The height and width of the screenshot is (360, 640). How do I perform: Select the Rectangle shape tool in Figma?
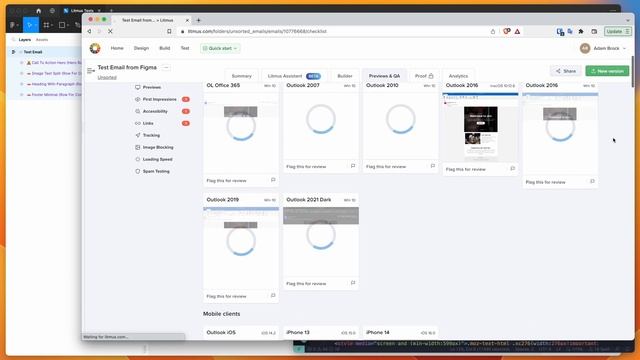tap(62, 25)
